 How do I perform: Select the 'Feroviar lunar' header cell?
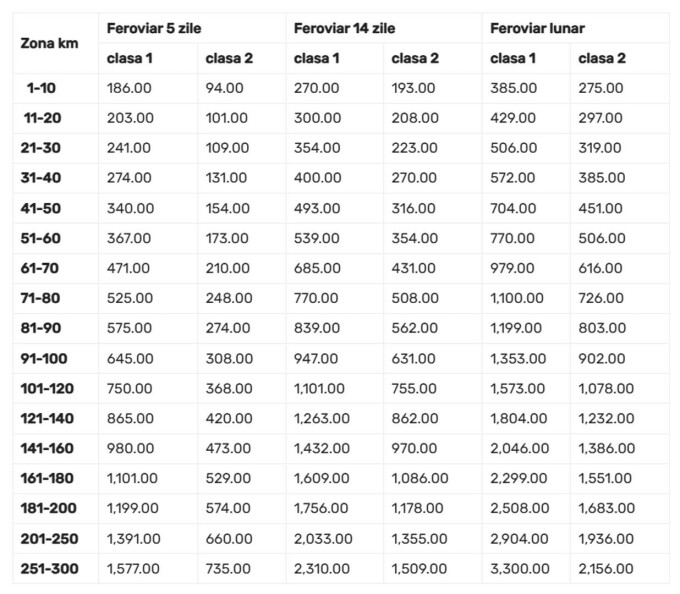tap(538, 27)
